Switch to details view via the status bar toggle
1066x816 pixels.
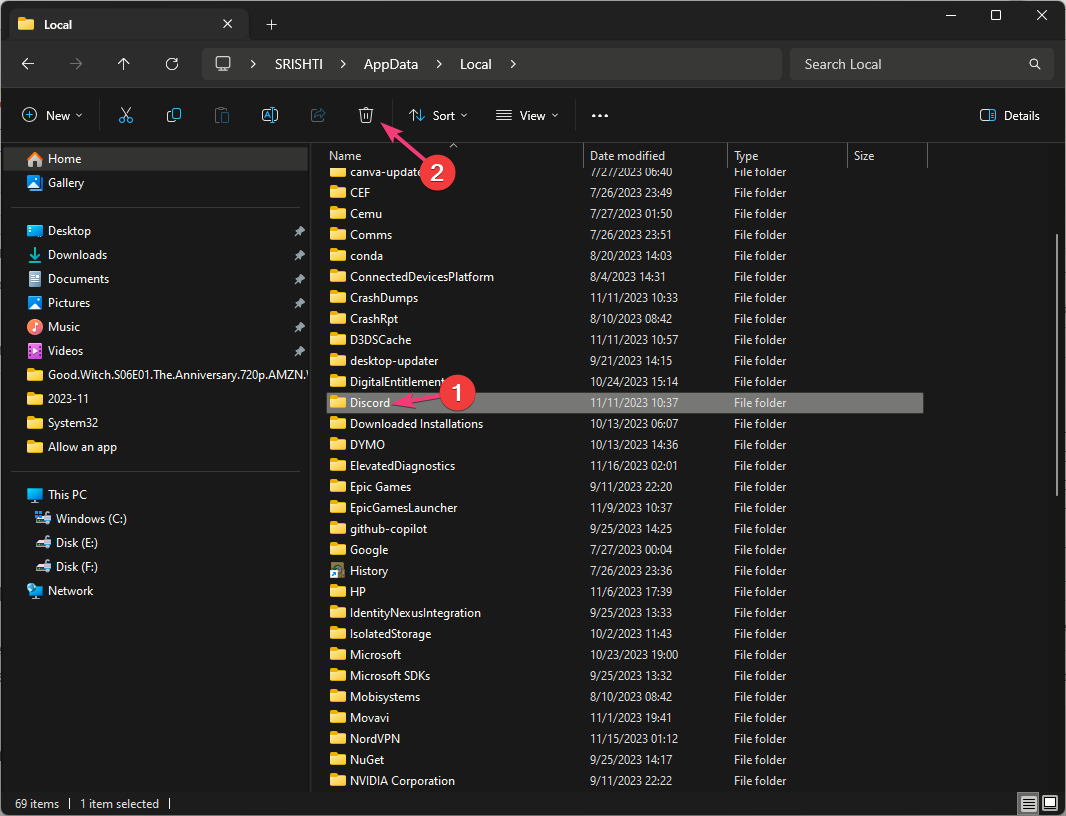[x=1028, y=803]
